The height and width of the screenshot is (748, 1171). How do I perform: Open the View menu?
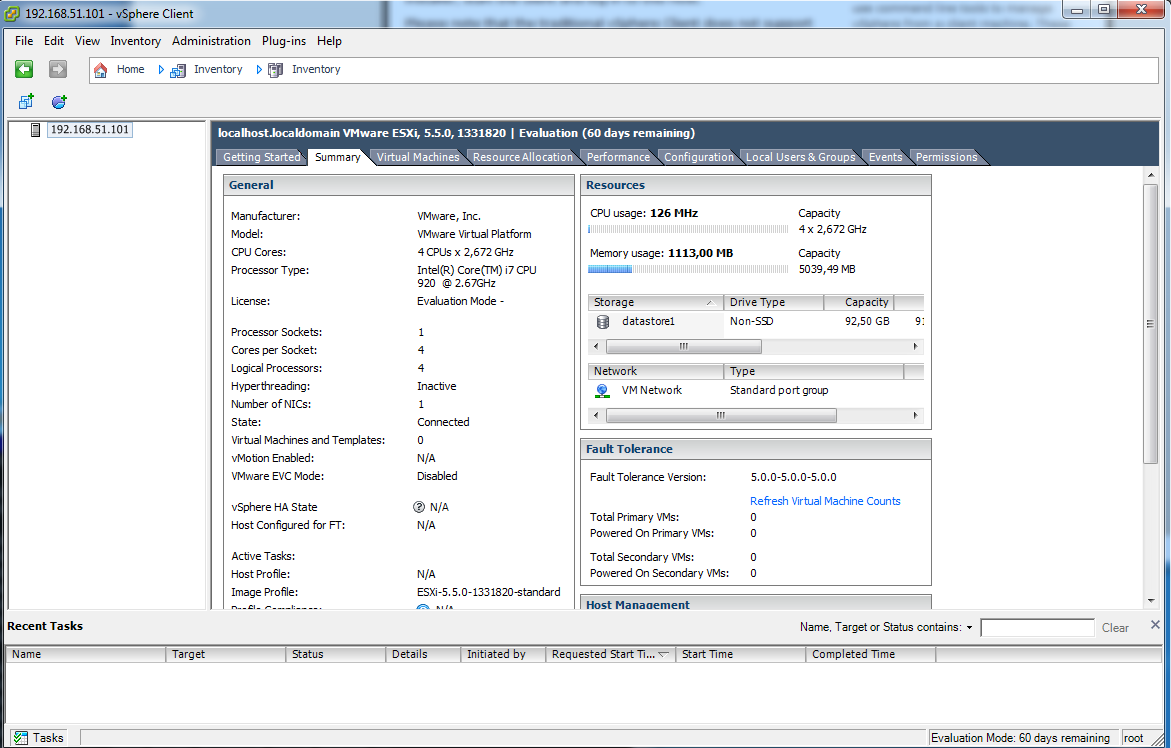[87, 41]
